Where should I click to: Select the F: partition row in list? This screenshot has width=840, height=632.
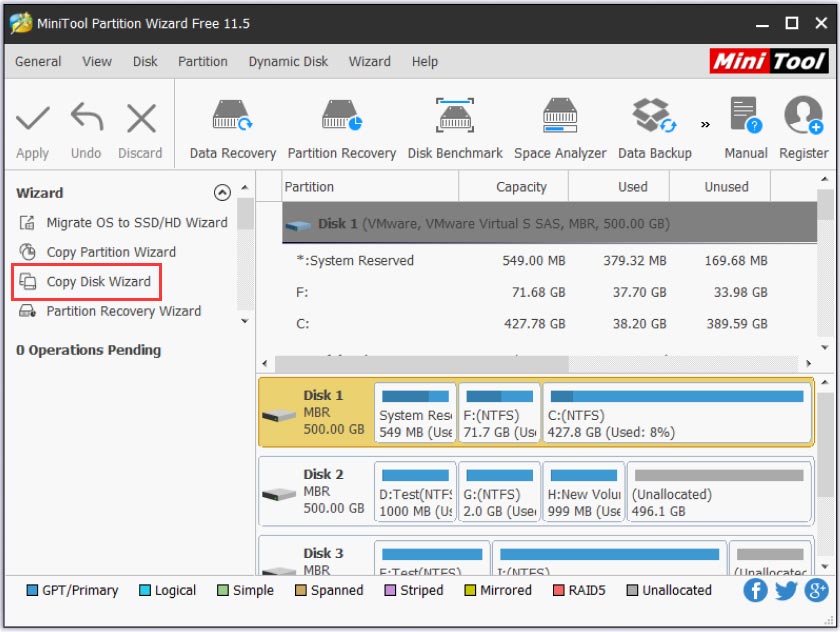pos(550,292)
